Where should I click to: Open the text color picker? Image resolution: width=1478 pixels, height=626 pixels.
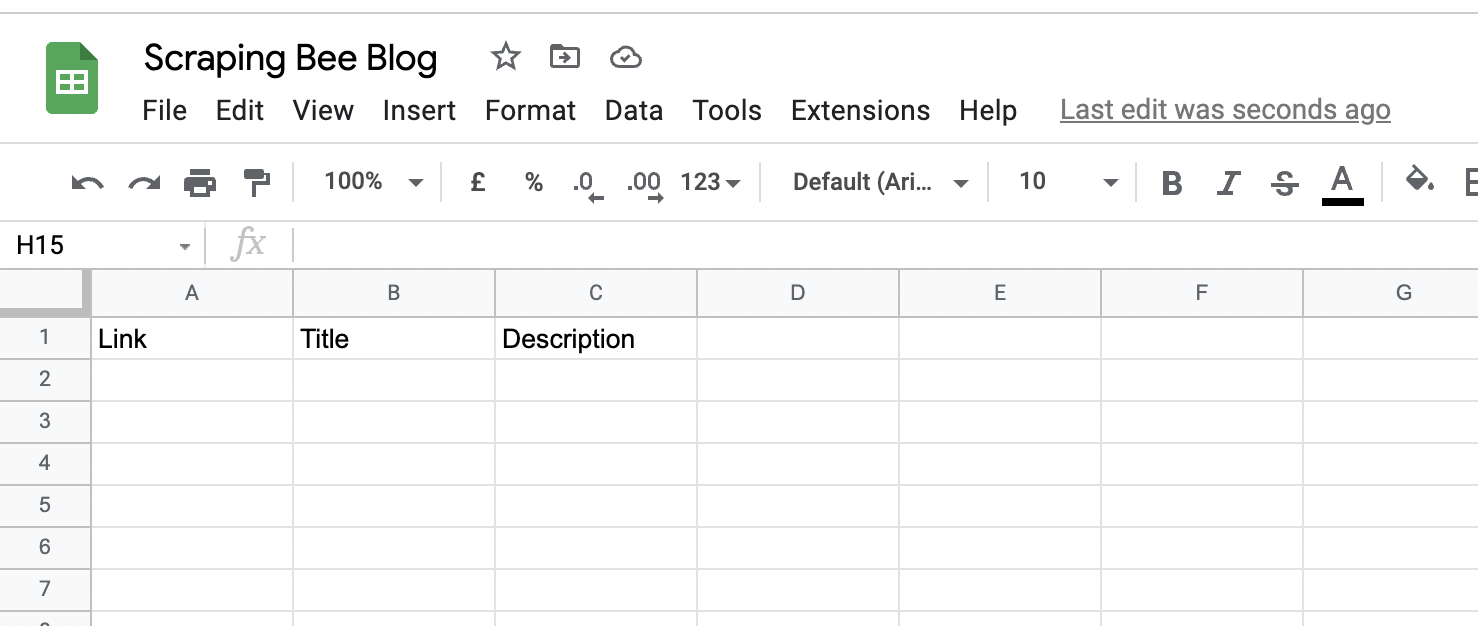pyautogui.click(x=1343, y=182)
